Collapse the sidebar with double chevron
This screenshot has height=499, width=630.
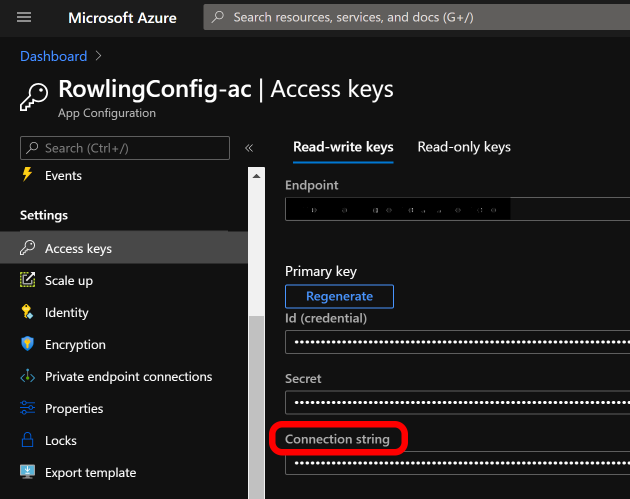tap(249, 148)
